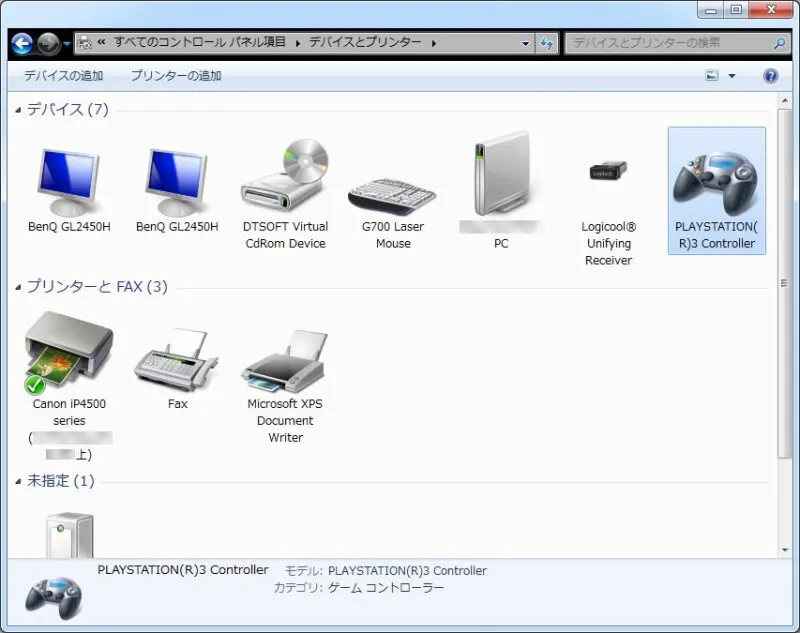
Task: Open the address bar history dropdown
Action: coord(526,44)
